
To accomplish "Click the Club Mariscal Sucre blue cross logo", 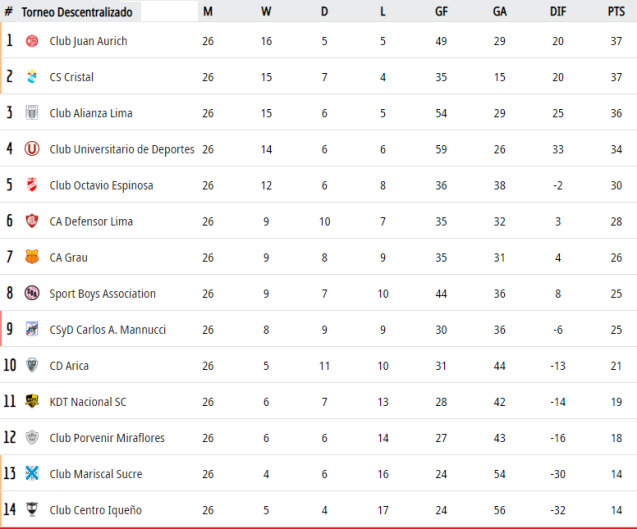I will coord(32,473).
